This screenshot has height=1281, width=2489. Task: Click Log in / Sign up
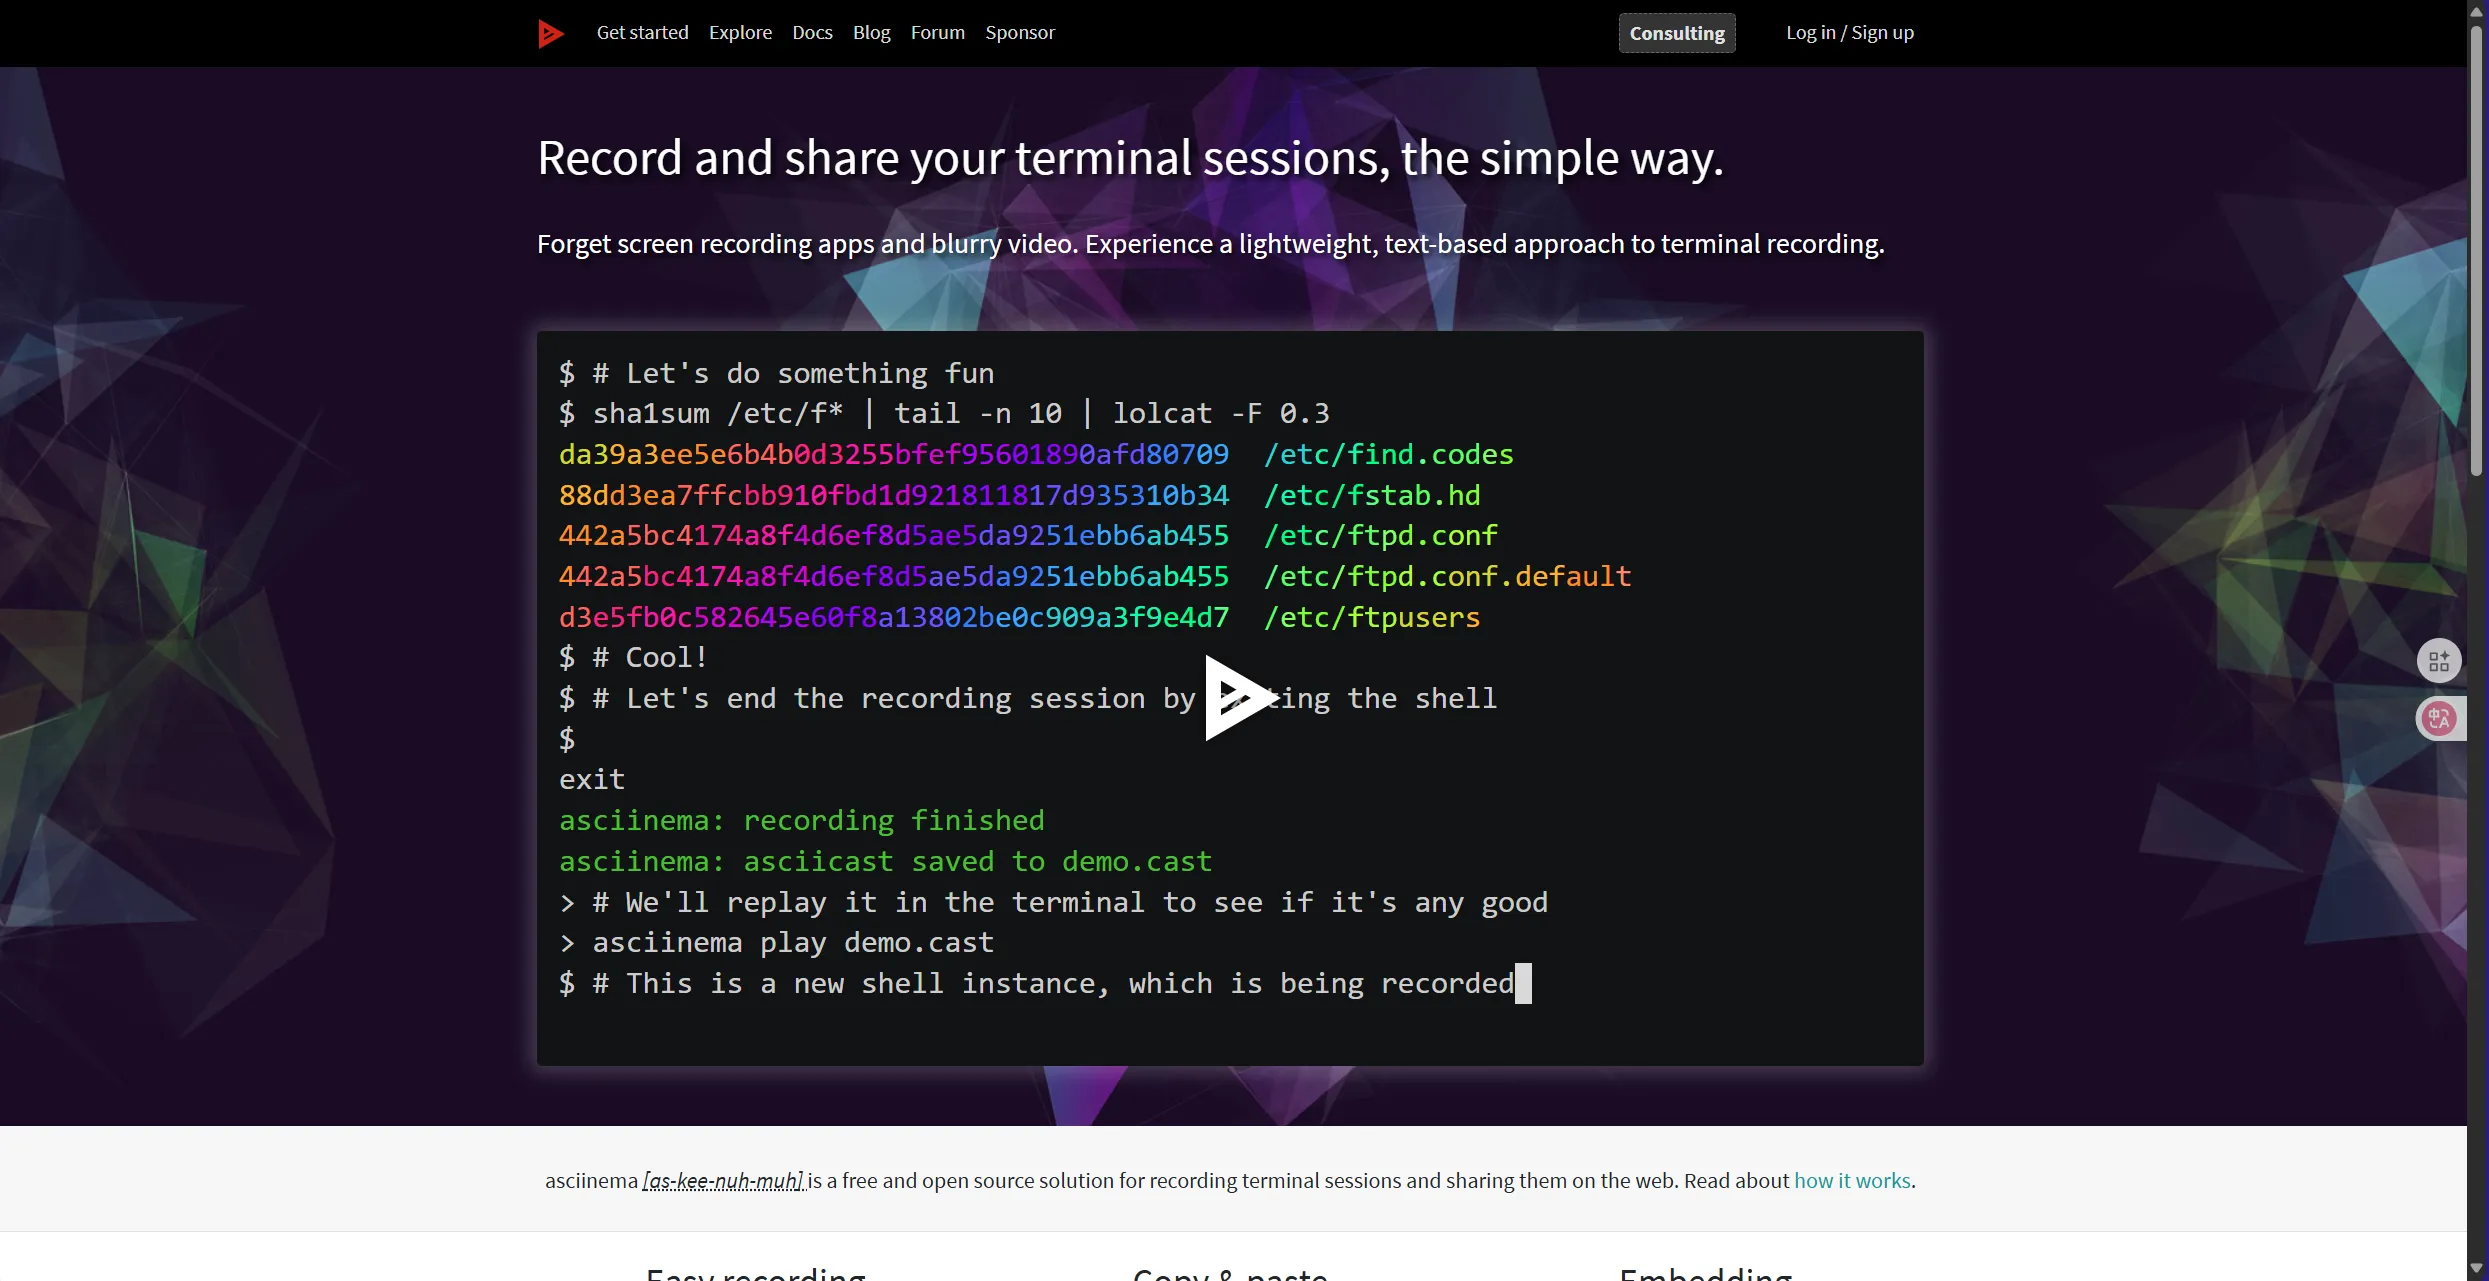1849,33
